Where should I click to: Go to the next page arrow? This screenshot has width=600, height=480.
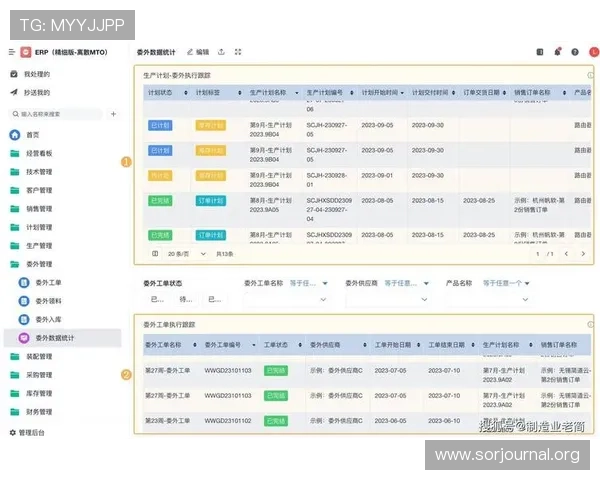click(583, 254)
